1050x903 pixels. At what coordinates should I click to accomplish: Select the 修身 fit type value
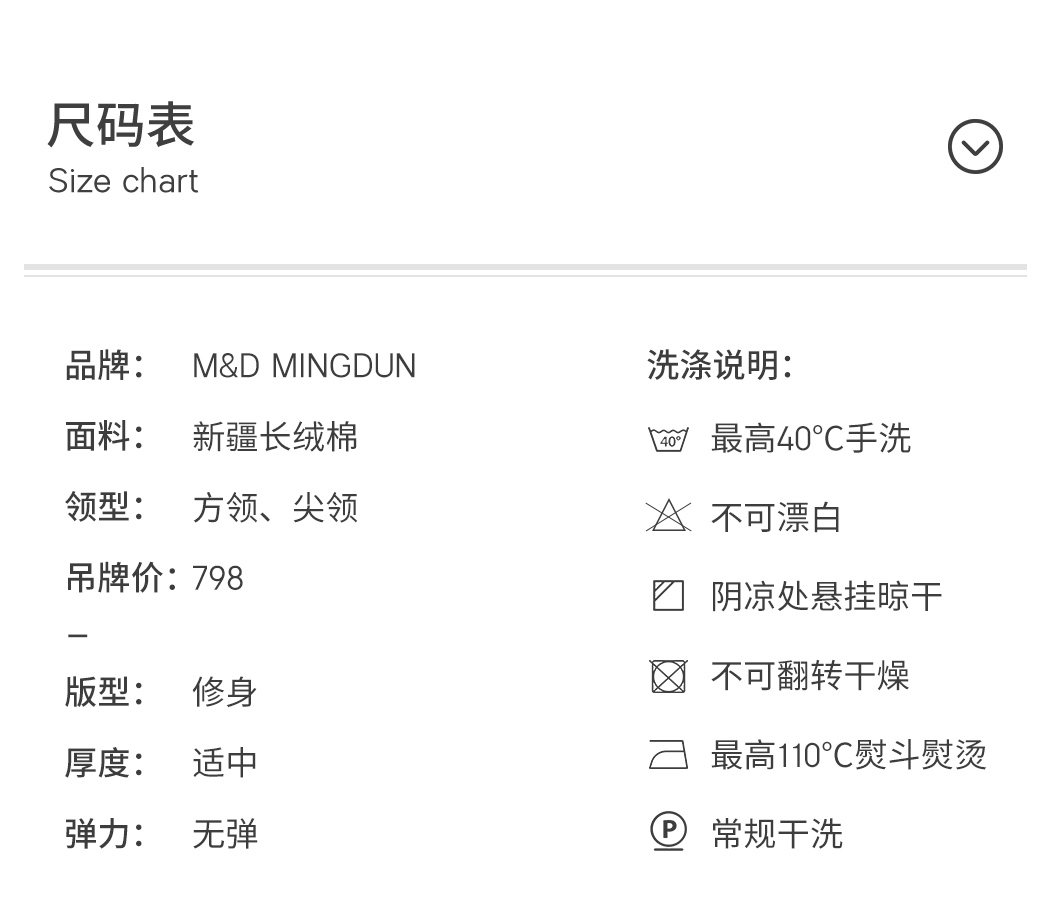pos(225,691)
